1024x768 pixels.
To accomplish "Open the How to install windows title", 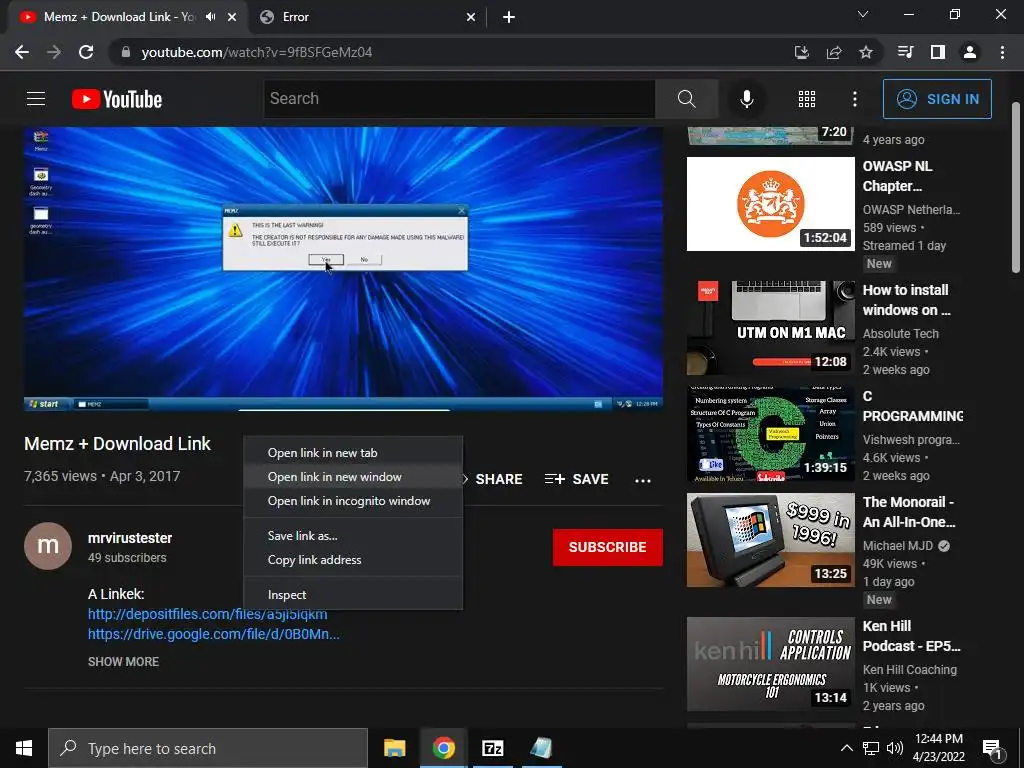I will tap(906, 300).
